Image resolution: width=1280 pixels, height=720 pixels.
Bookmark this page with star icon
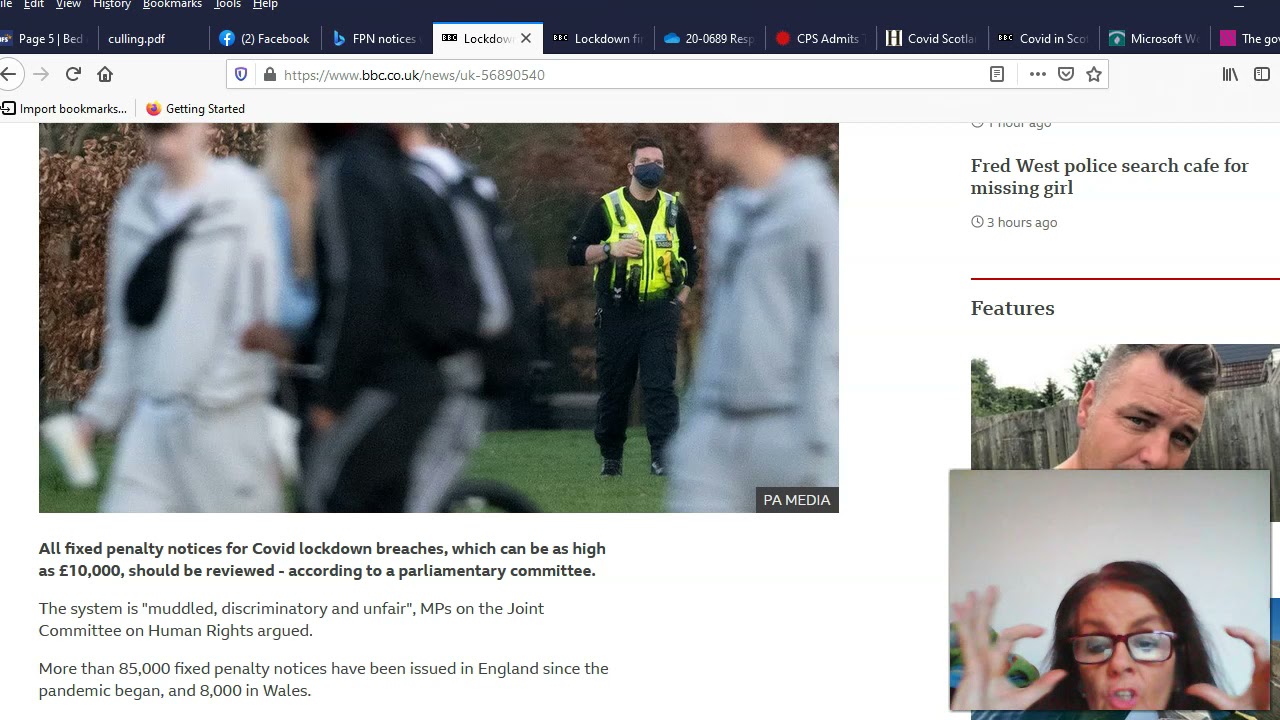[x=1094, y=74]
